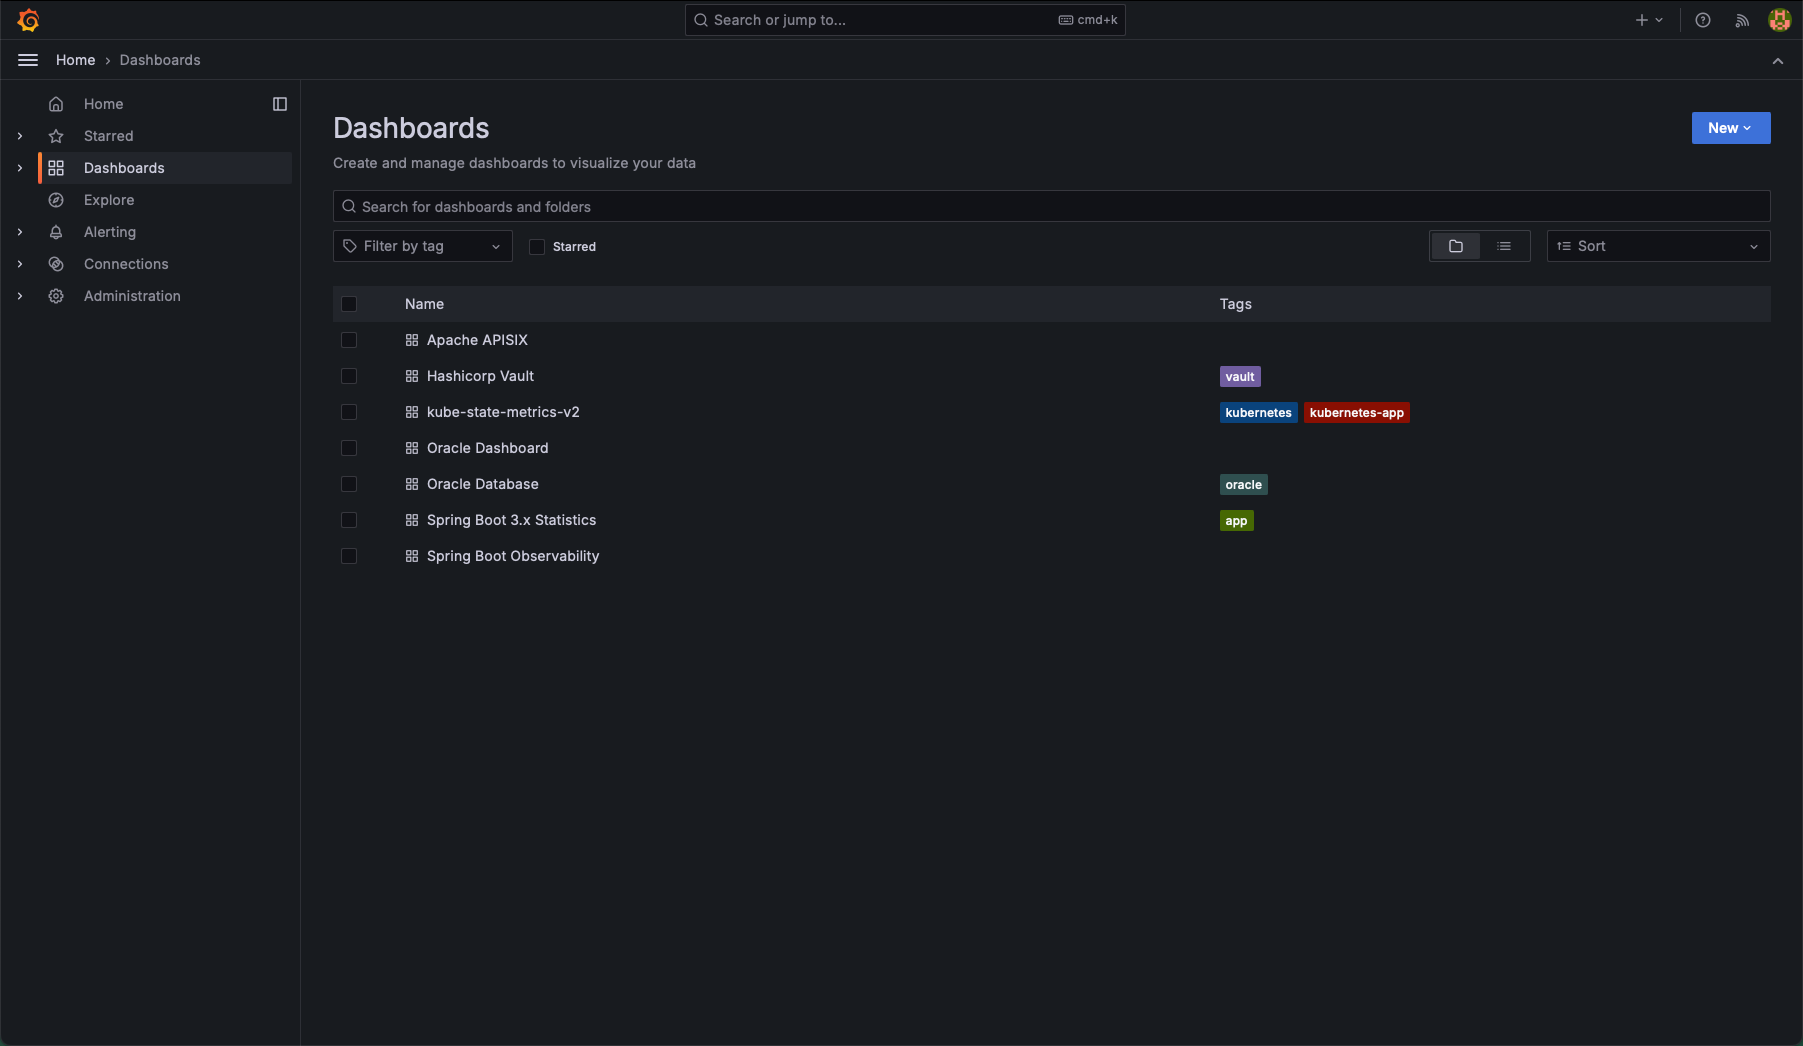Click the Alerting bell icon in sidebar
This screenshot has height=1046, width=1803.
coord(56,232)
